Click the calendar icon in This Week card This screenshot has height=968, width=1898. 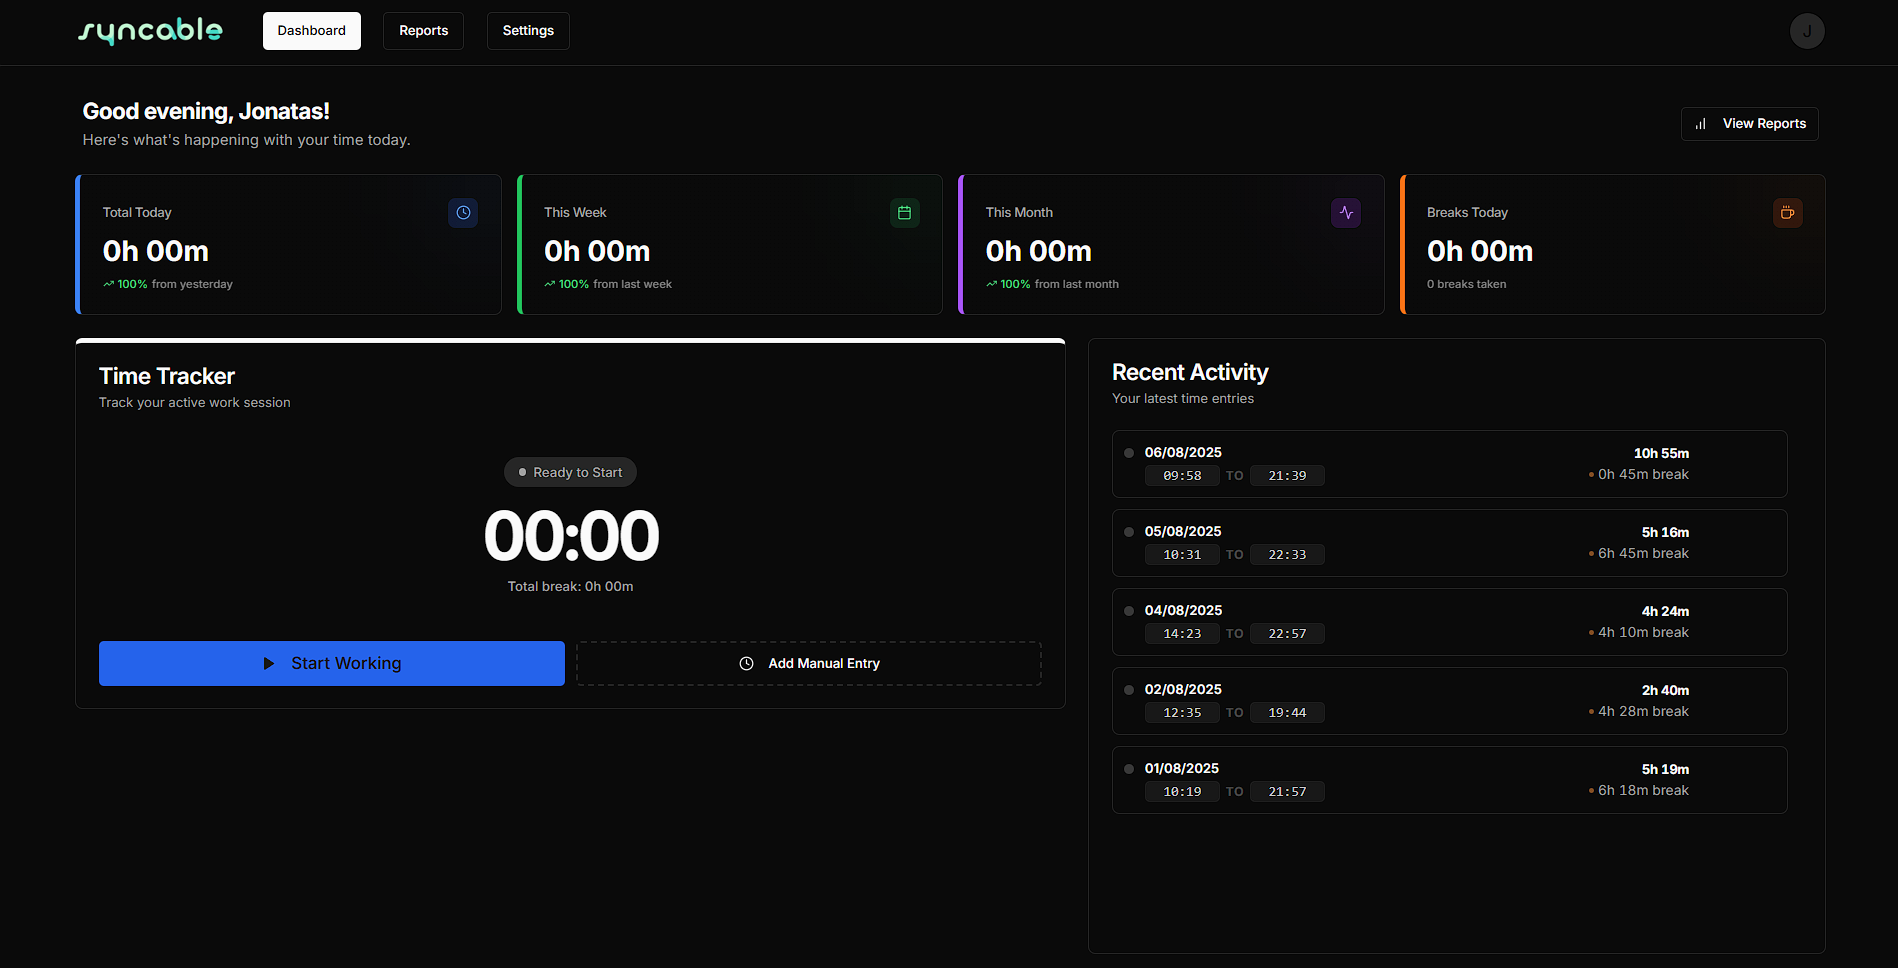904,213
